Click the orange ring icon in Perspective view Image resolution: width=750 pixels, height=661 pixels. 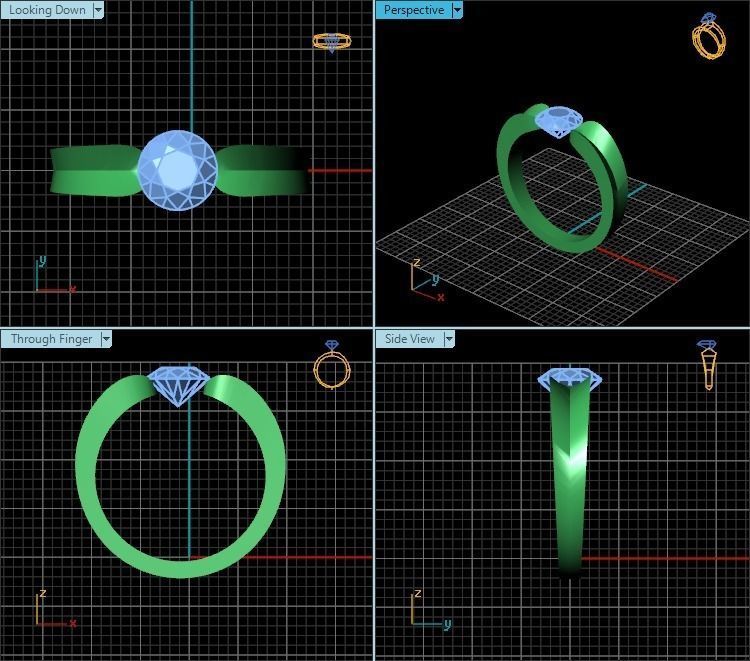pyautogui.click(x=708, y=36)
